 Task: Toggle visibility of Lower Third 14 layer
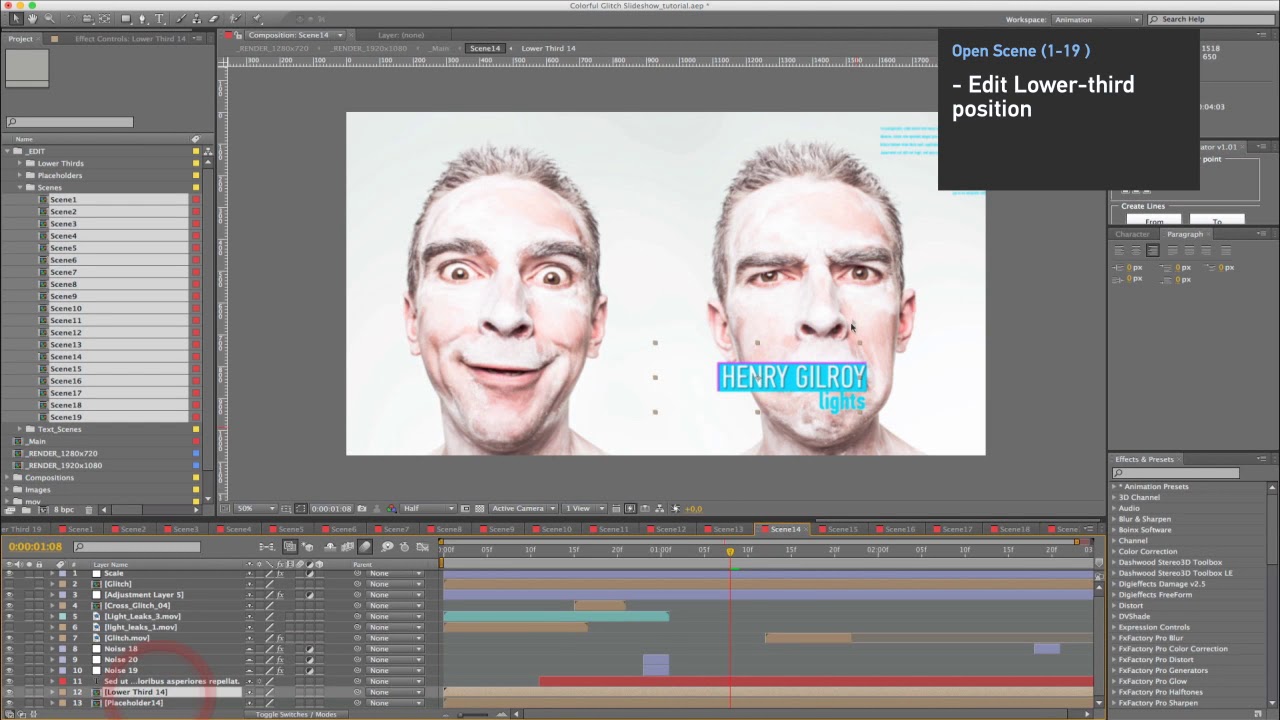(x=9, y=692)
